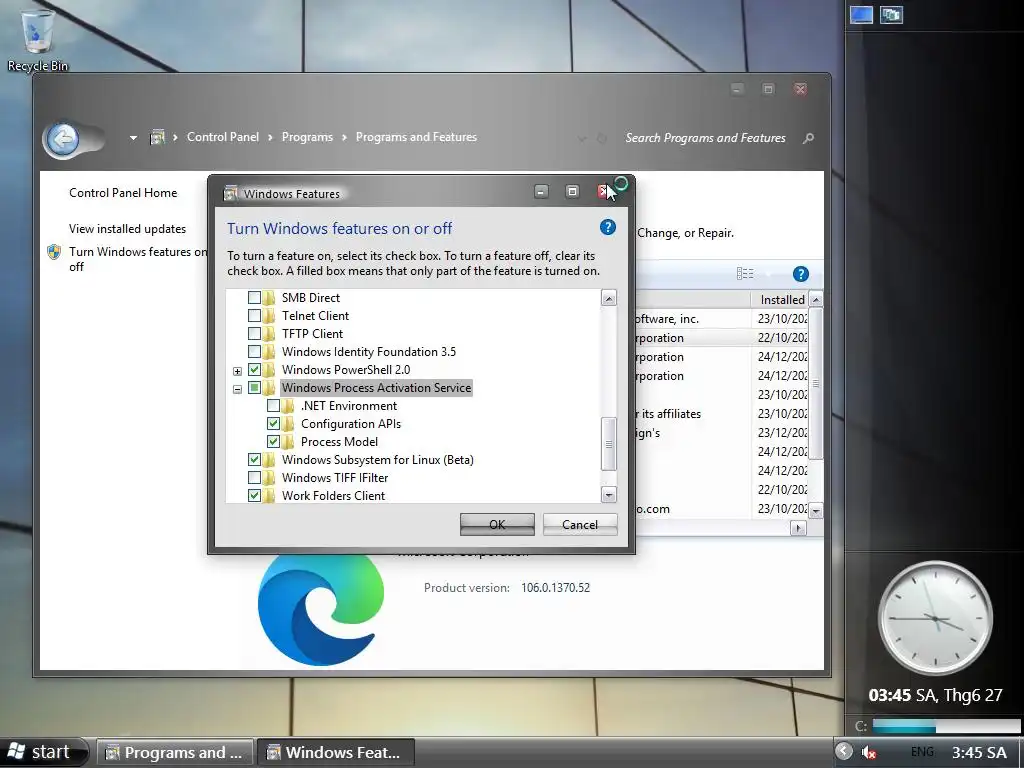
Task: Open Control Panel Home link
Action: pyautogui.click(x=123, y=193)
